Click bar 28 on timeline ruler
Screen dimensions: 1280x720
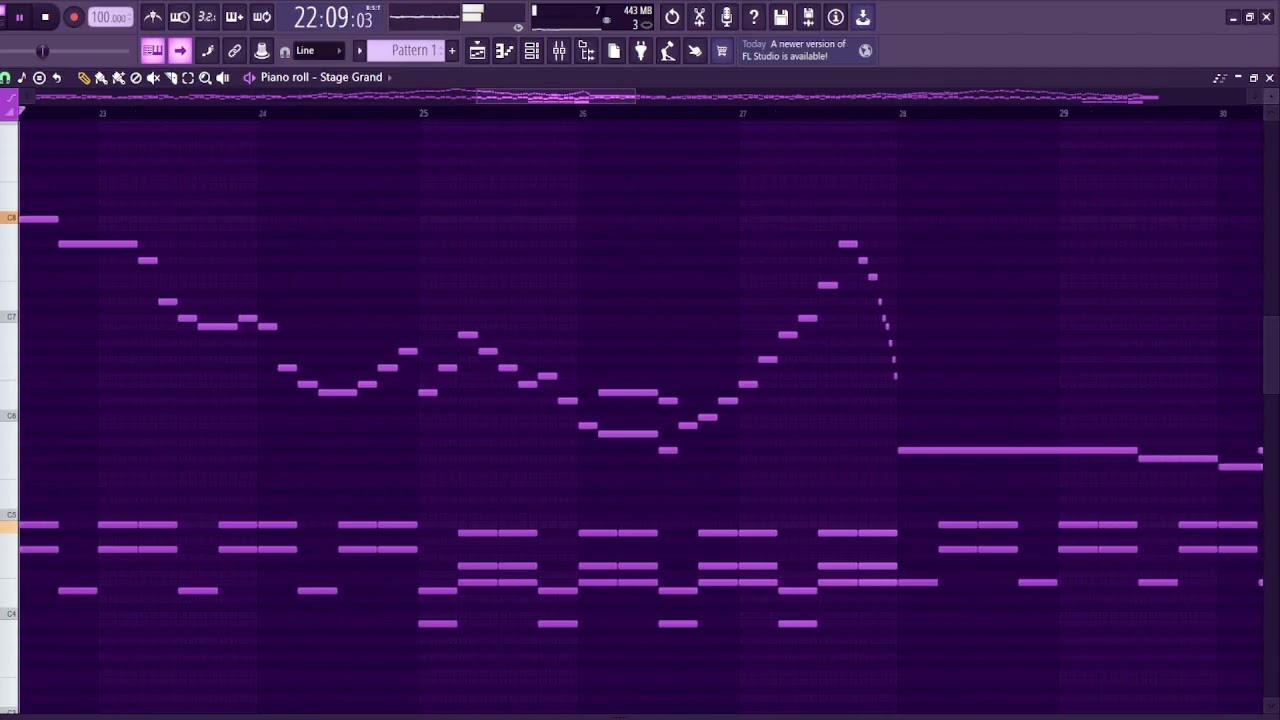(902, 113)
